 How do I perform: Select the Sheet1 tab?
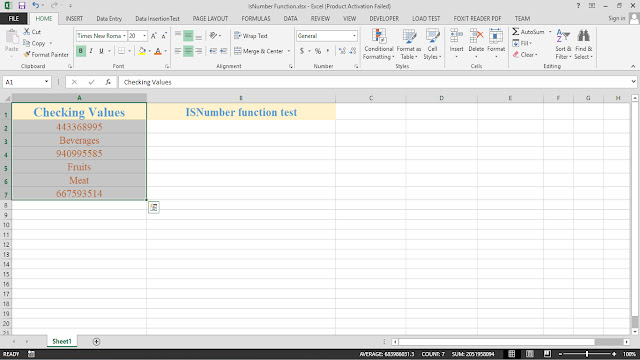coord(62,341)
